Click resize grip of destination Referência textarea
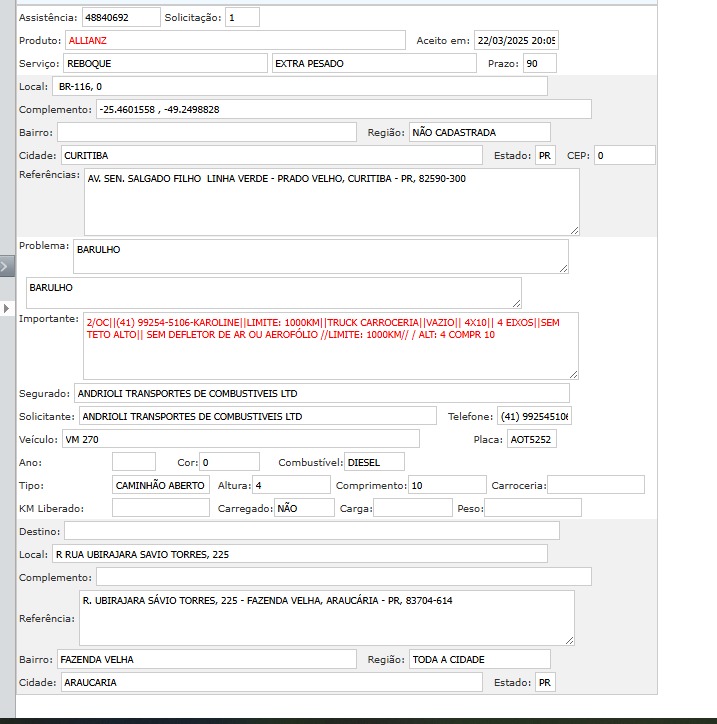 tap(569, 640)
